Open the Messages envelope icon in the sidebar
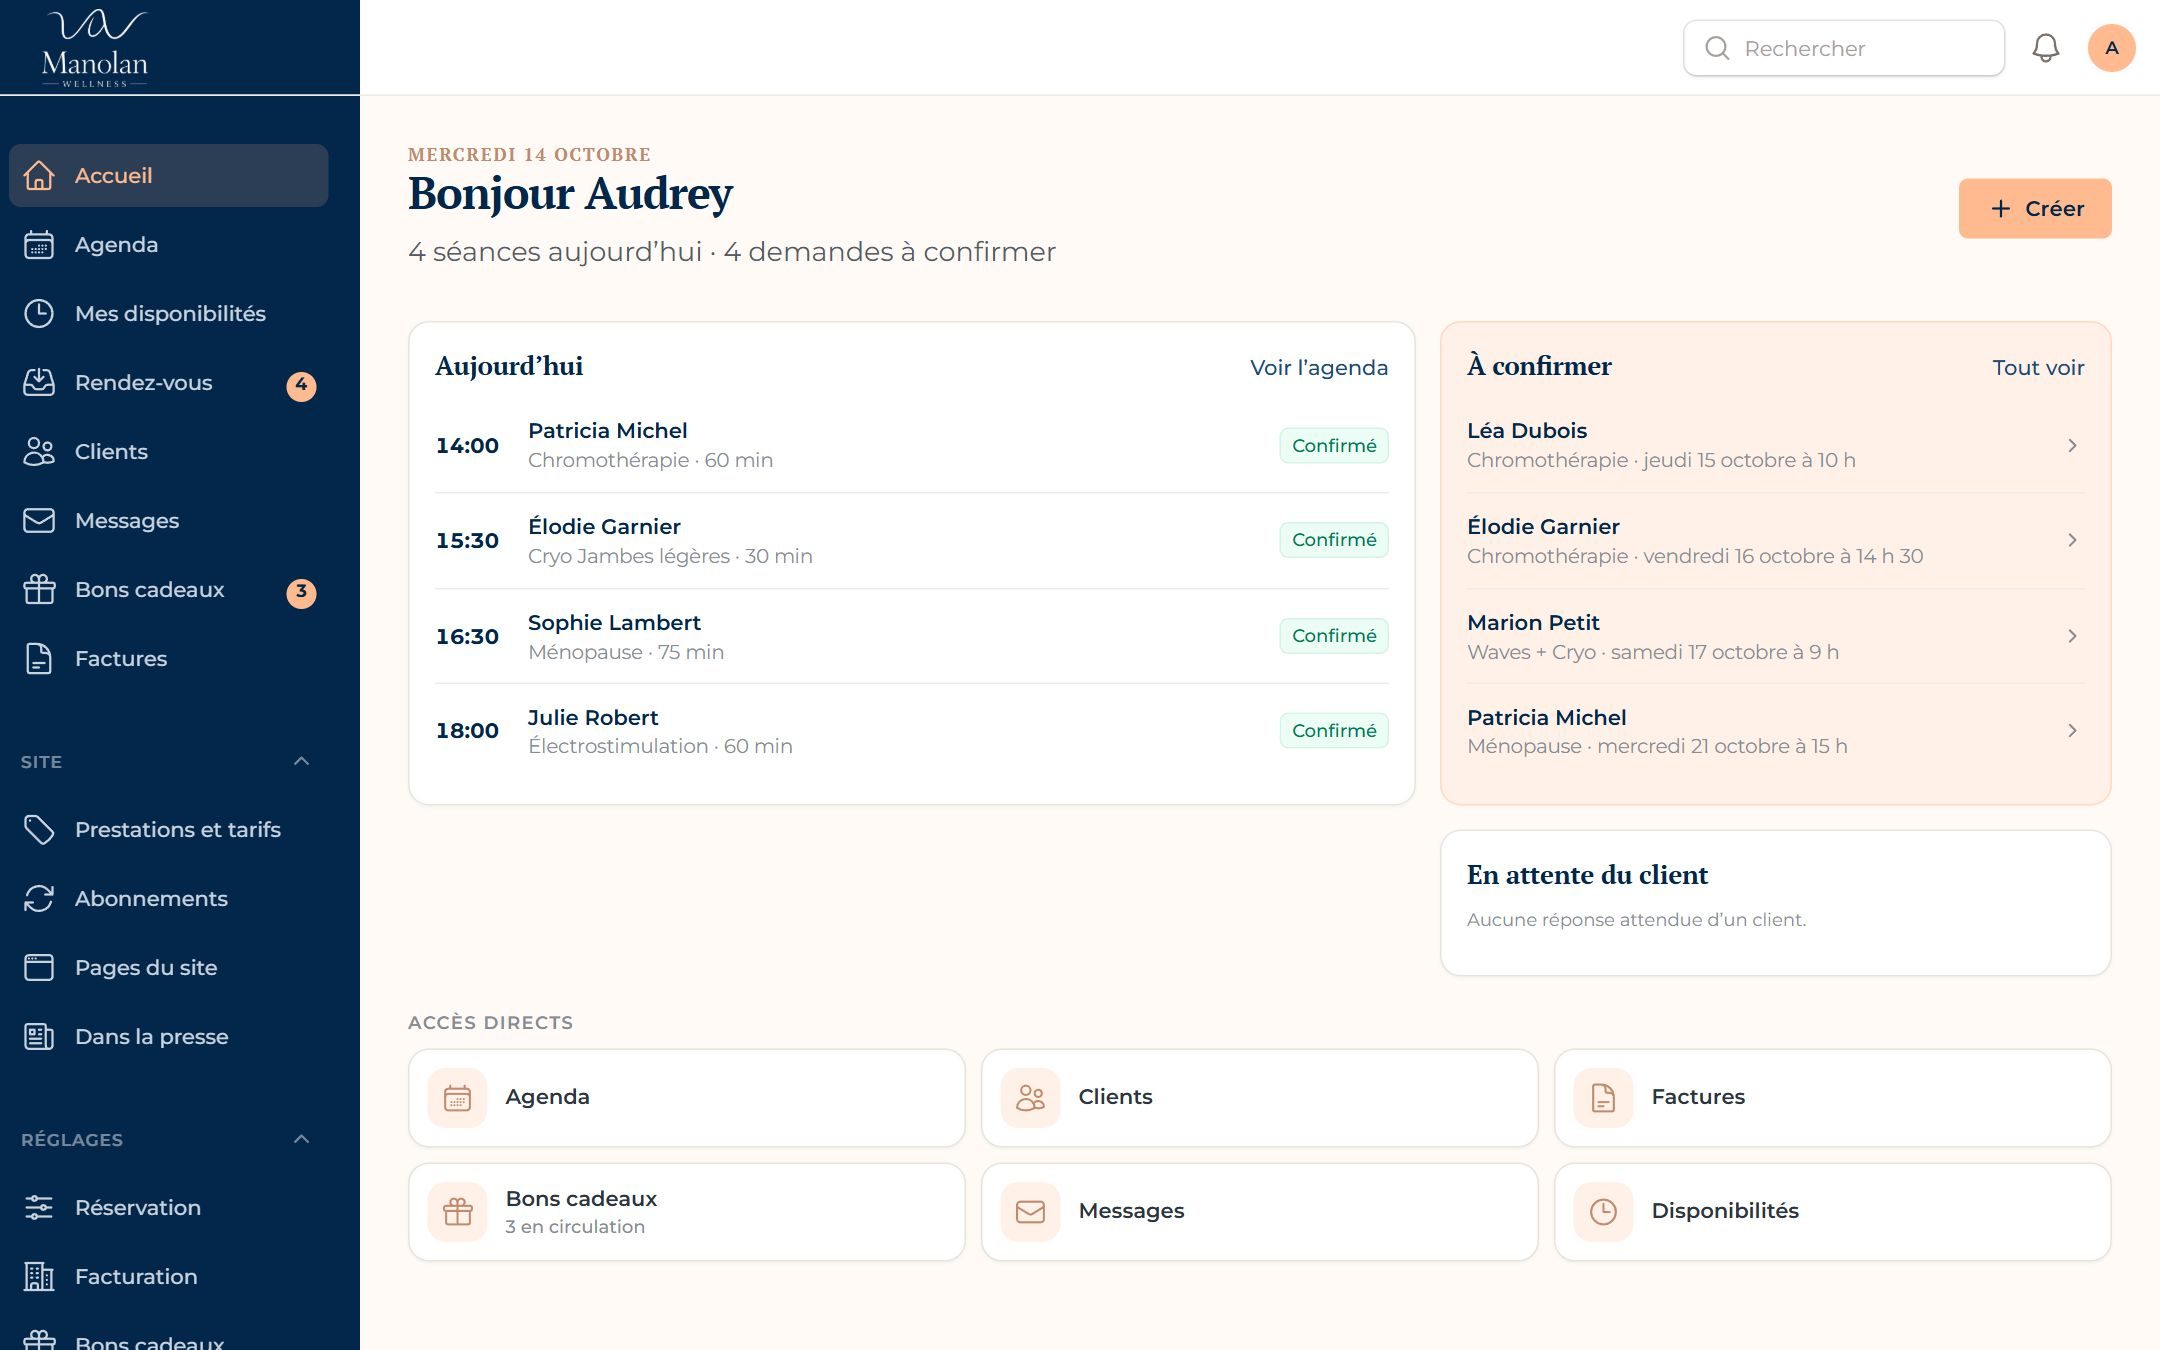2160x1350 pixels. tap(39, 521)
